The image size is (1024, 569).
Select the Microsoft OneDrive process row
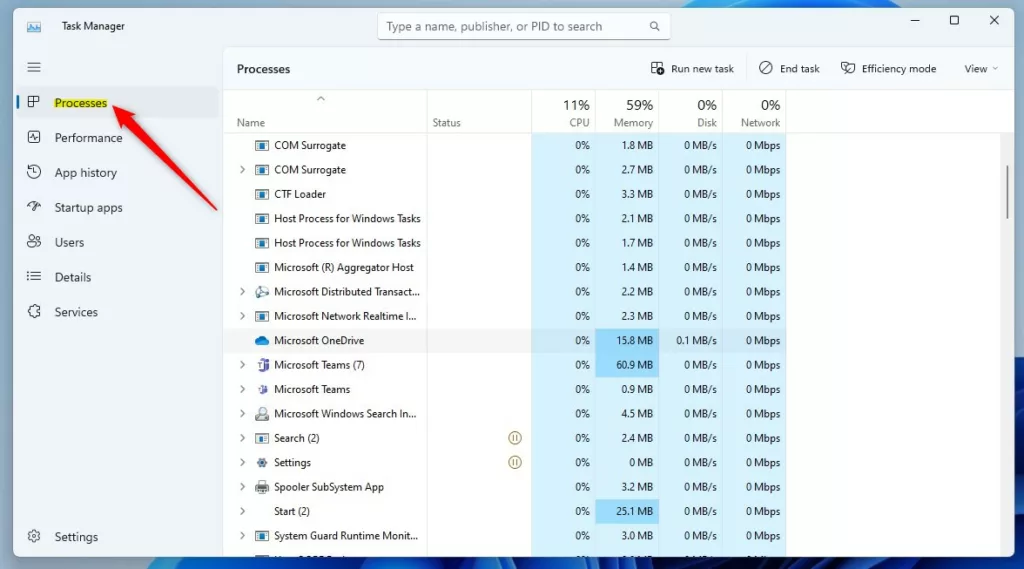[505, 340]
